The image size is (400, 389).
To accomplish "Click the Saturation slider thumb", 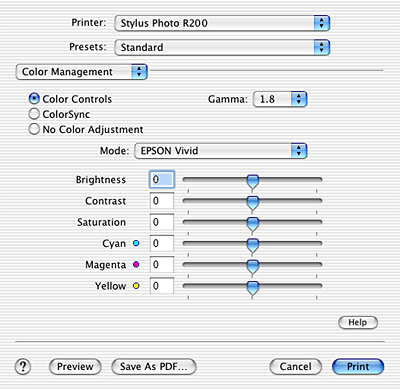I will coord(253,225).
